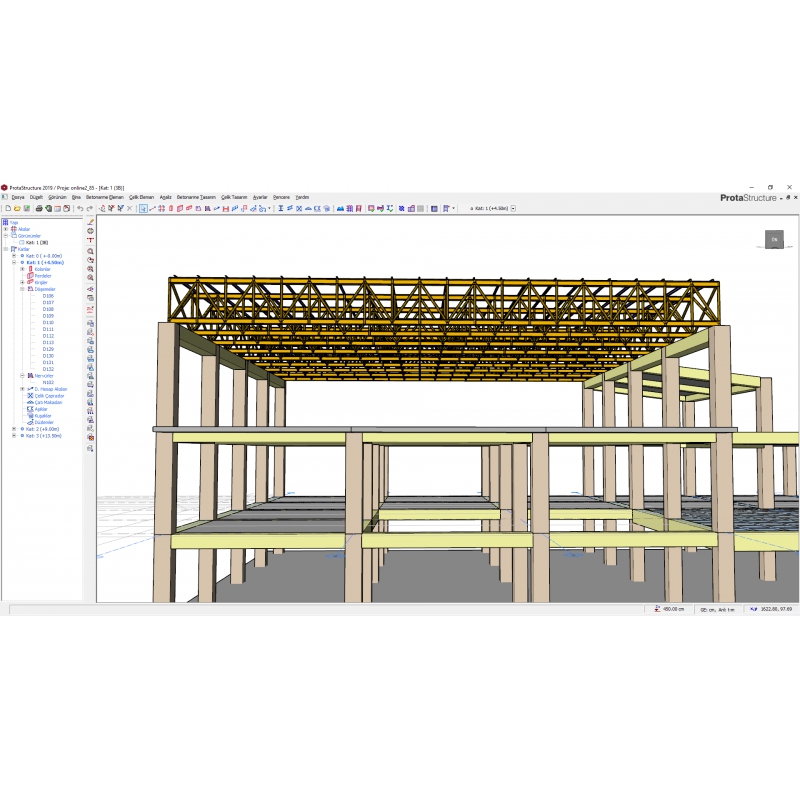Select the pointer selection tool icon
Image resolution: width=800 pixels, height=800 pixels.
point(143,209)
